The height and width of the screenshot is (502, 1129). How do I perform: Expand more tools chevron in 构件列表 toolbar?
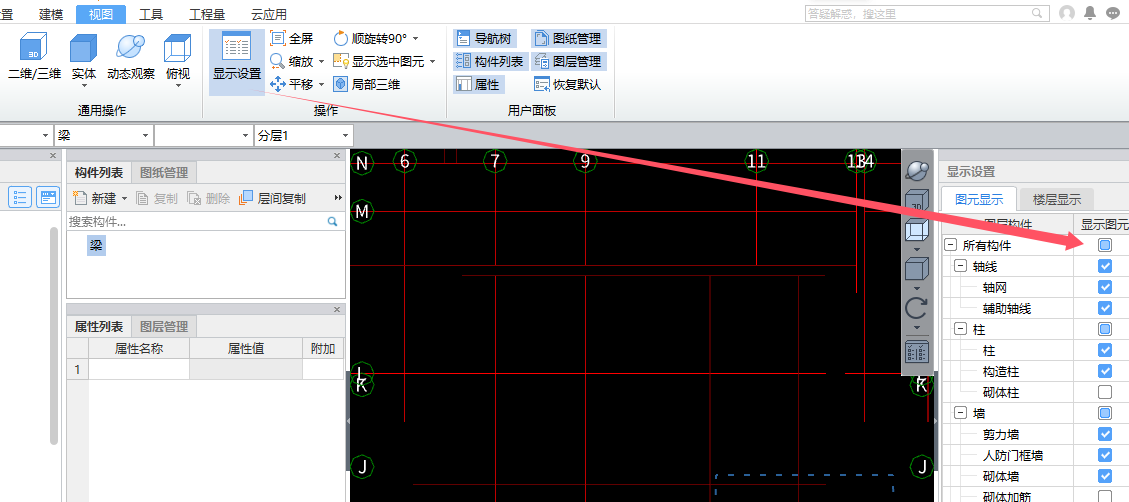tap(338, 197)
